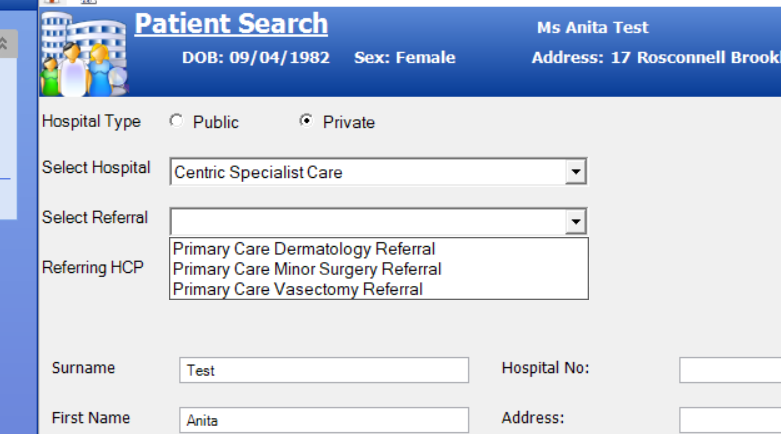781x434 pixels.
Task: Click the Sex: Female header text
Action: pos(404,58)
